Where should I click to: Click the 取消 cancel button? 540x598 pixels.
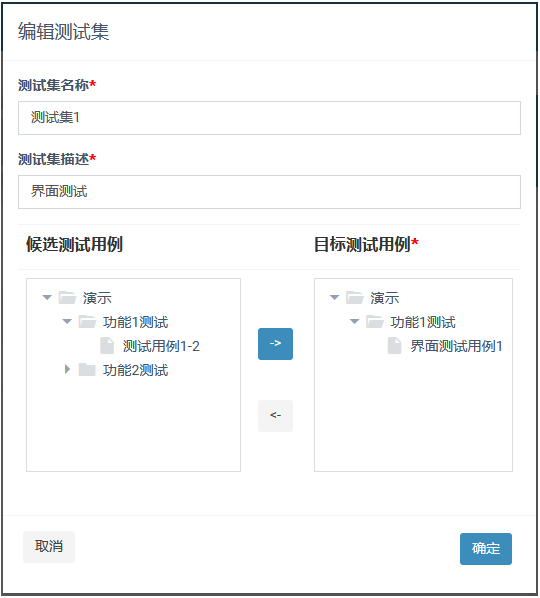coord(49,547)
